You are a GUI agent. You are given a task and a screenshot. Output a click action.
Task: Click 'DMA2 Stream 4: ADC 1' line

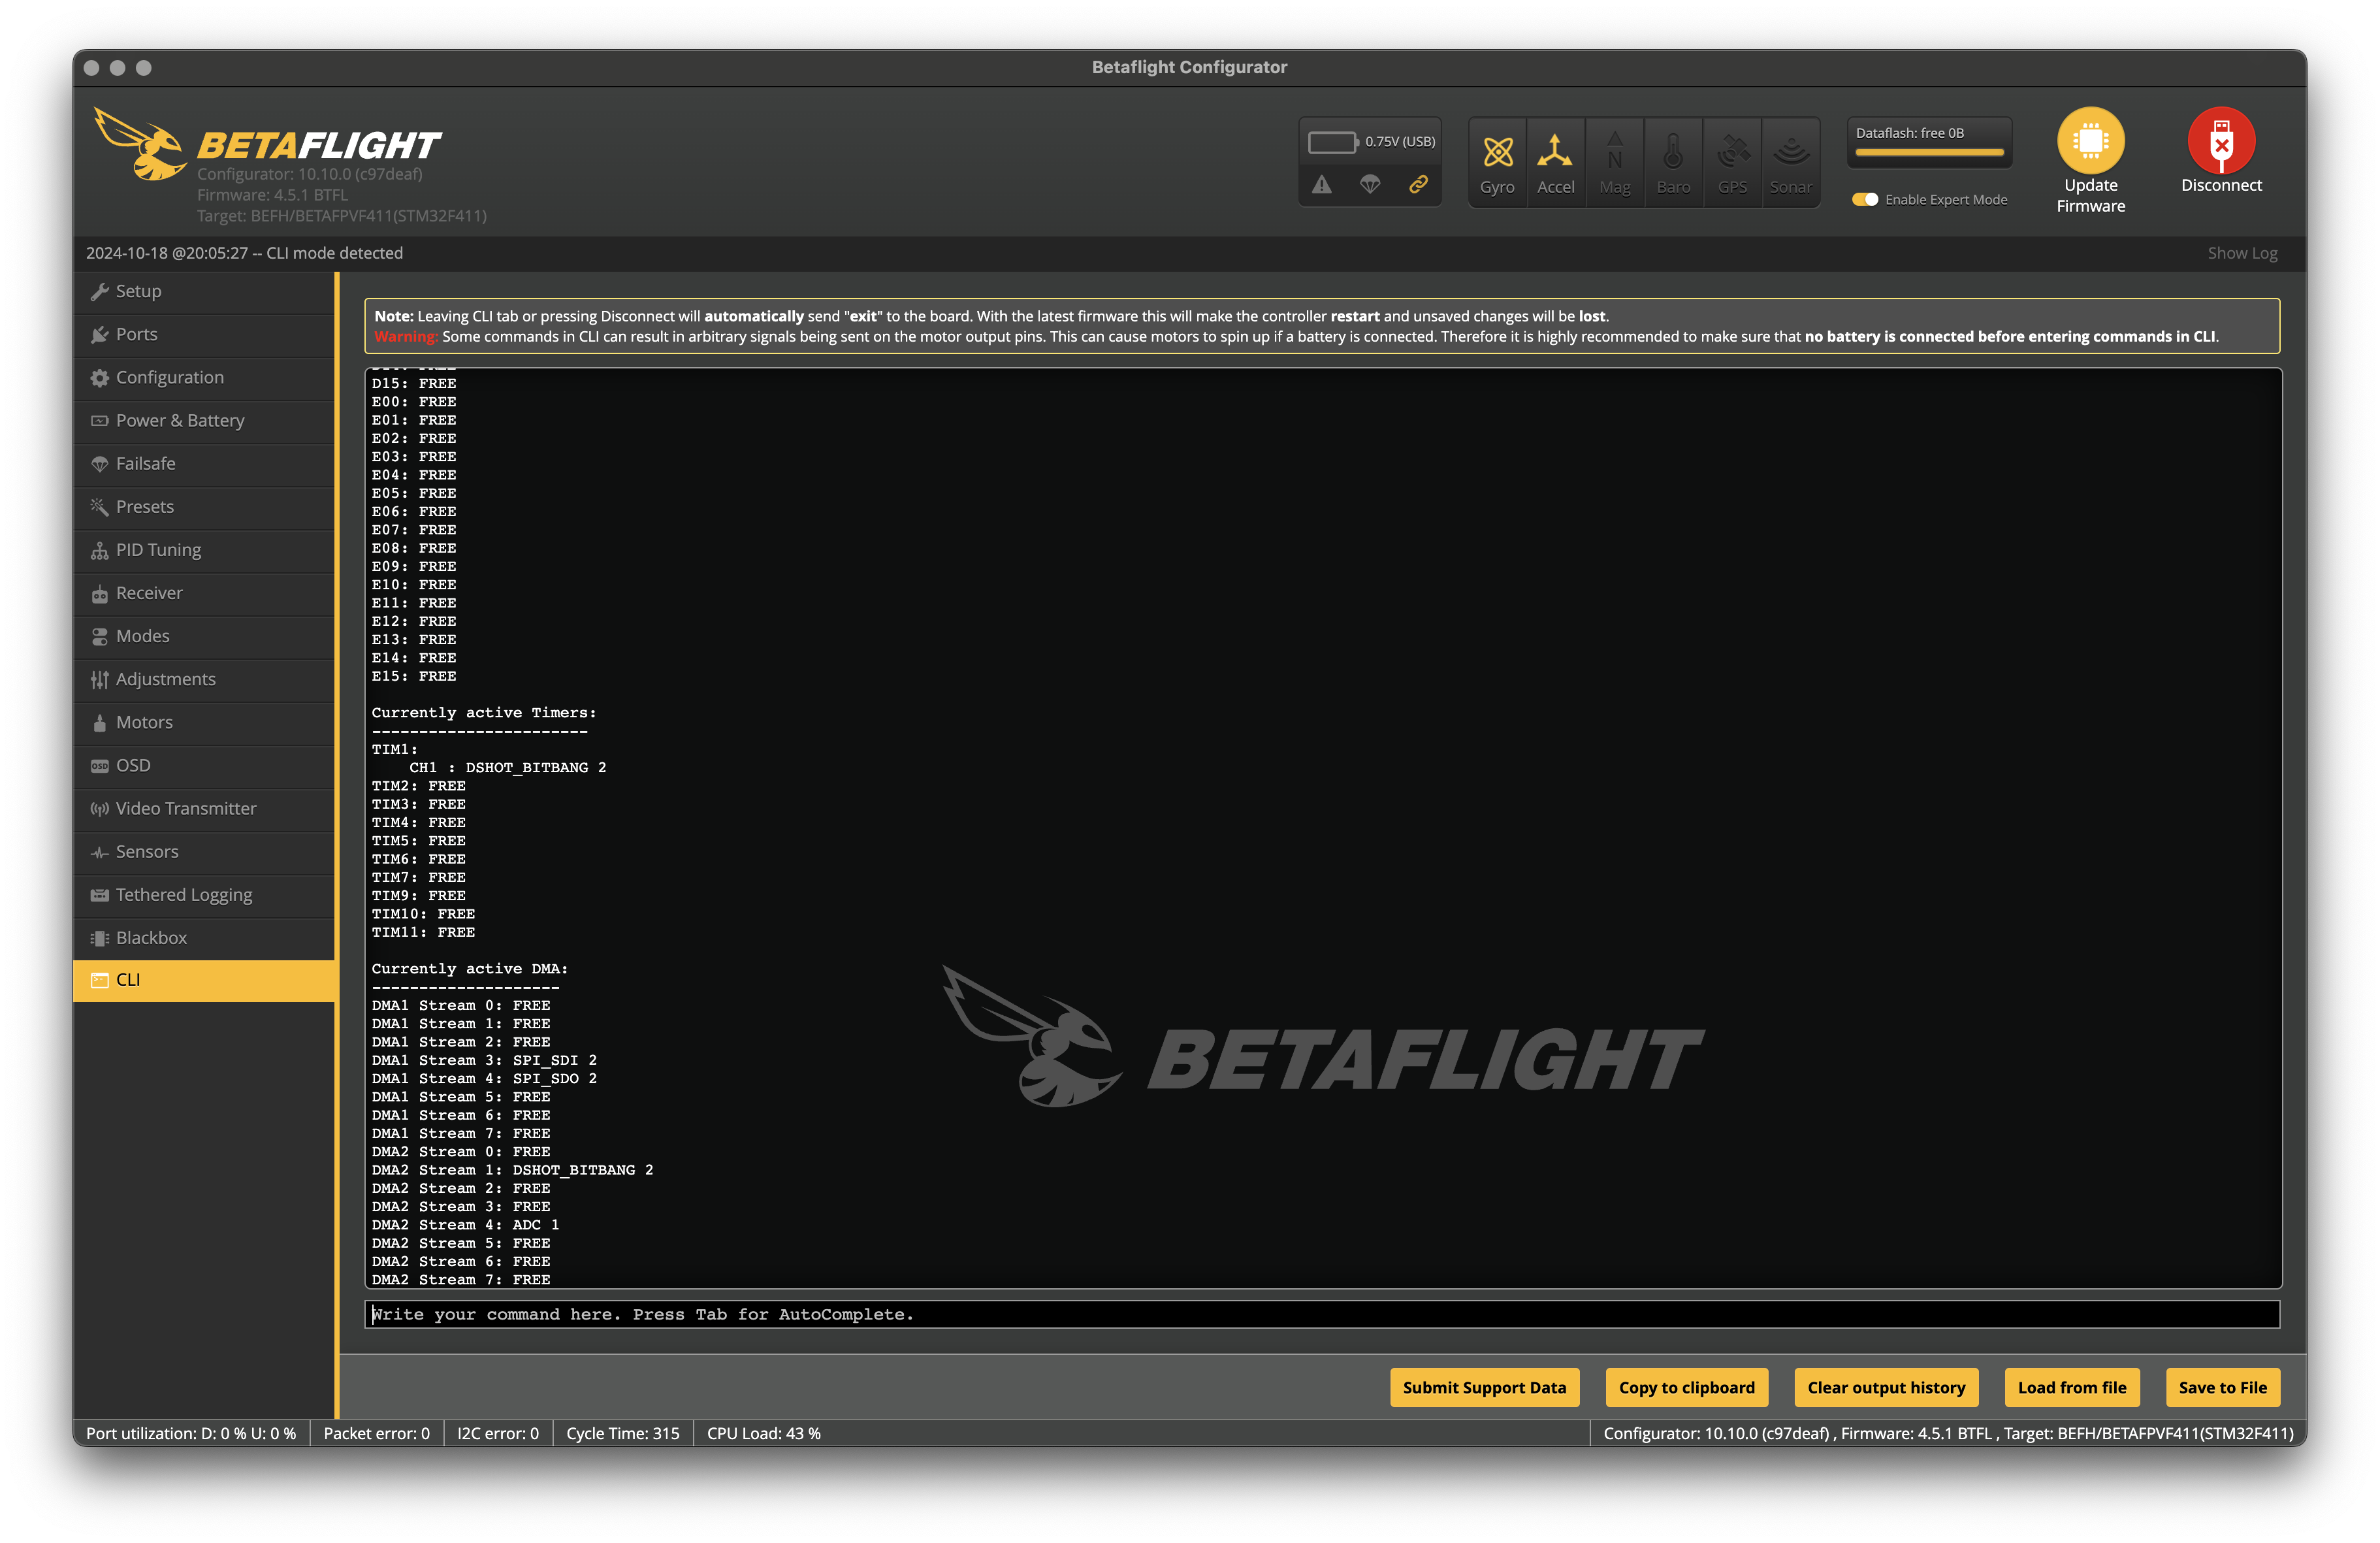click(x=465, y=1225)
